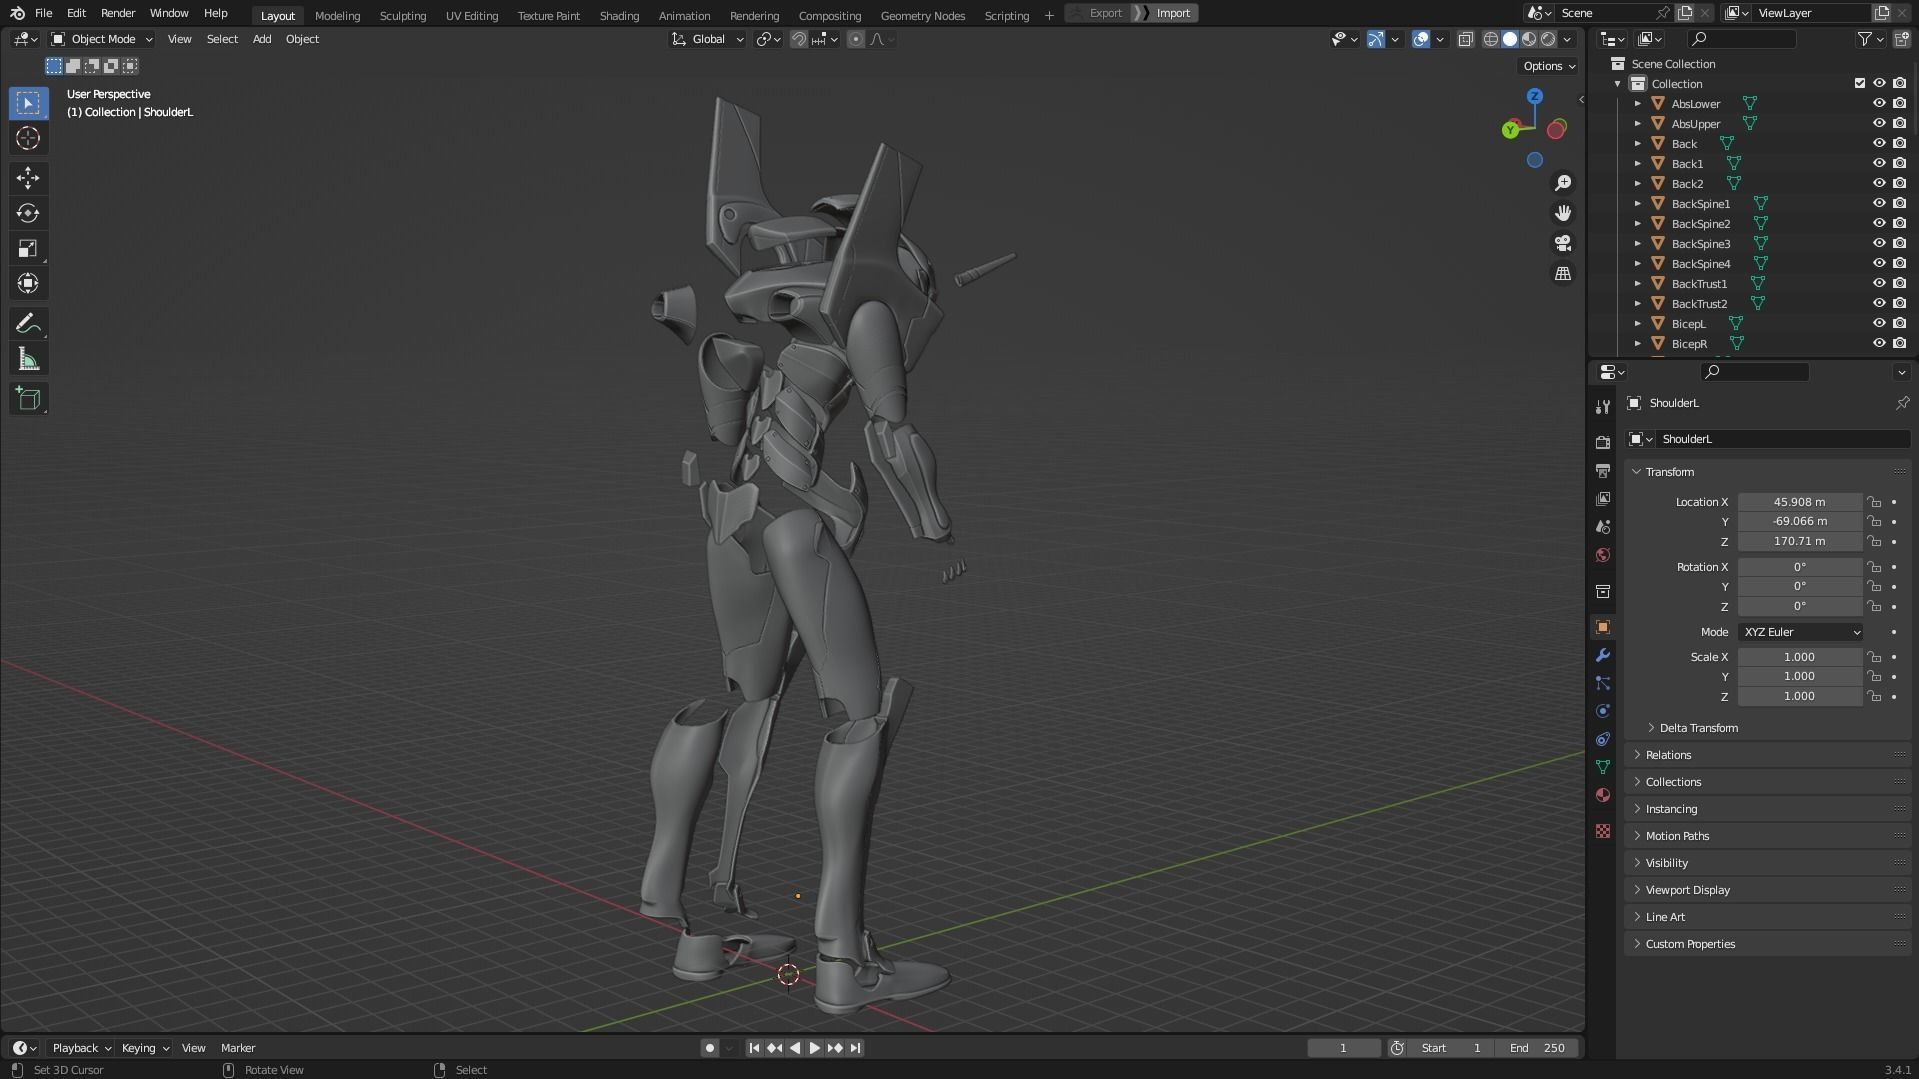1919x1079 pixels.
Task: Select the Select Box tool
Action: pos(28,103)
